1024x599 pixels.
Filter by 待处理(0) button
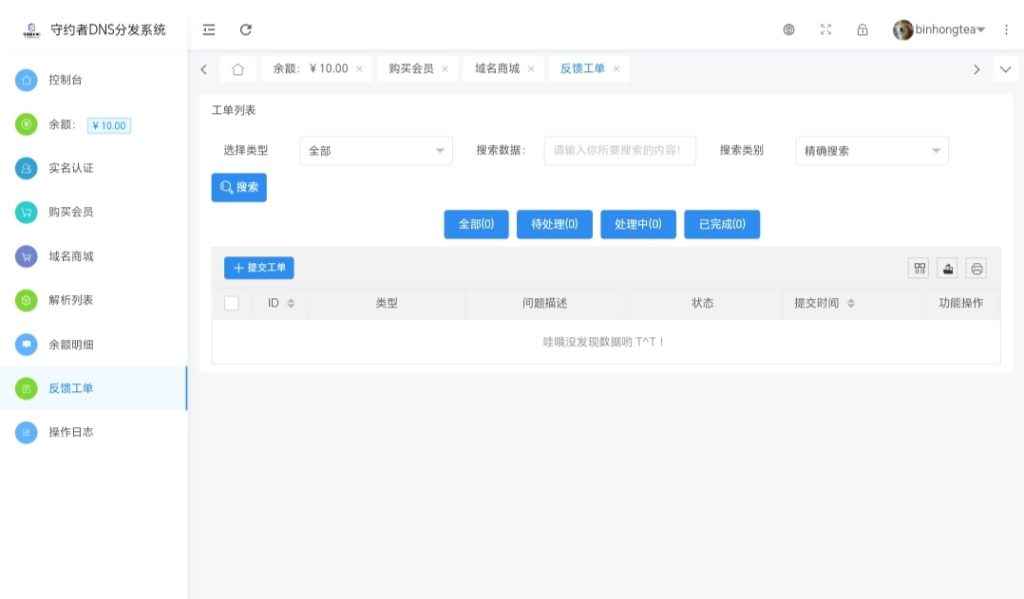click(554, 224)
